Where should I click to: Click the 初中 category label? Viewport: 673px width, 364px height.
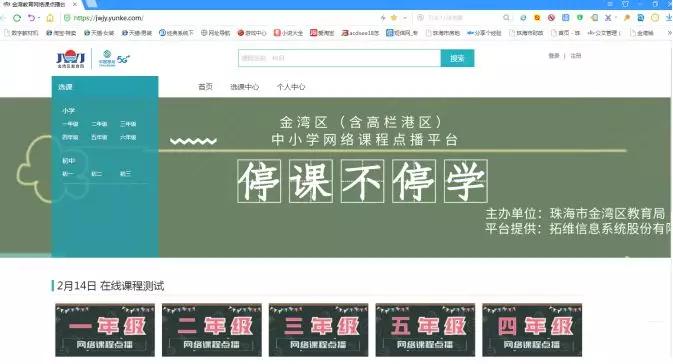[x=68, y=161]
